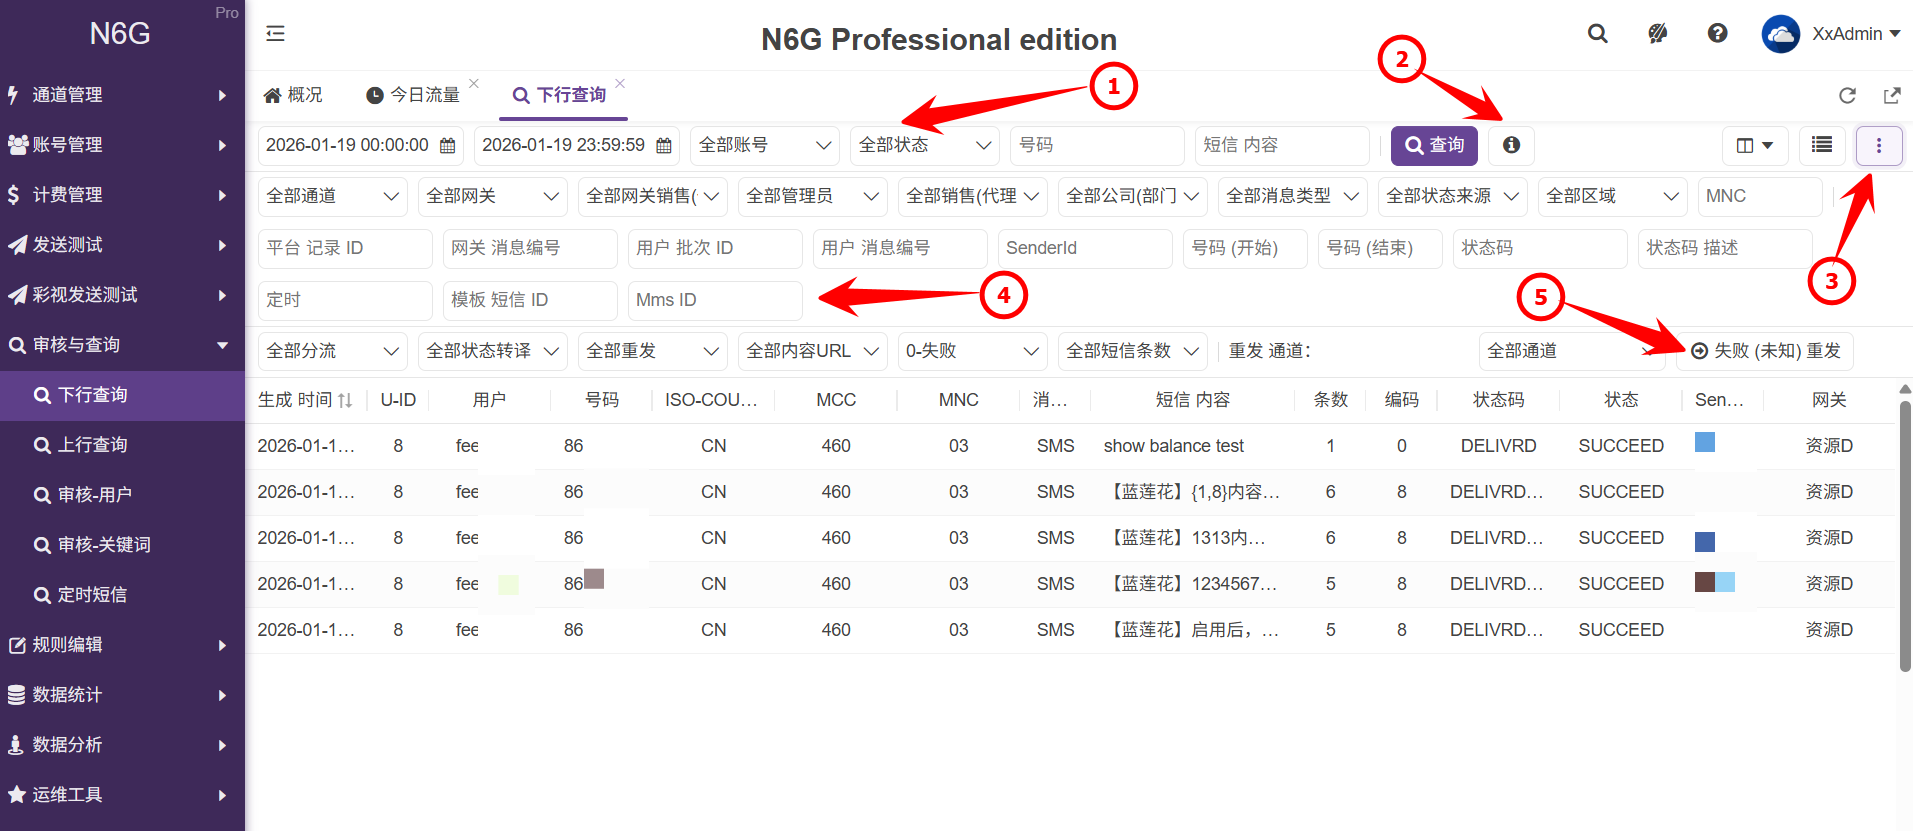Click the 平台 记录 ID input field
The width and height of the screenshot is (1913, 831).
345,249
